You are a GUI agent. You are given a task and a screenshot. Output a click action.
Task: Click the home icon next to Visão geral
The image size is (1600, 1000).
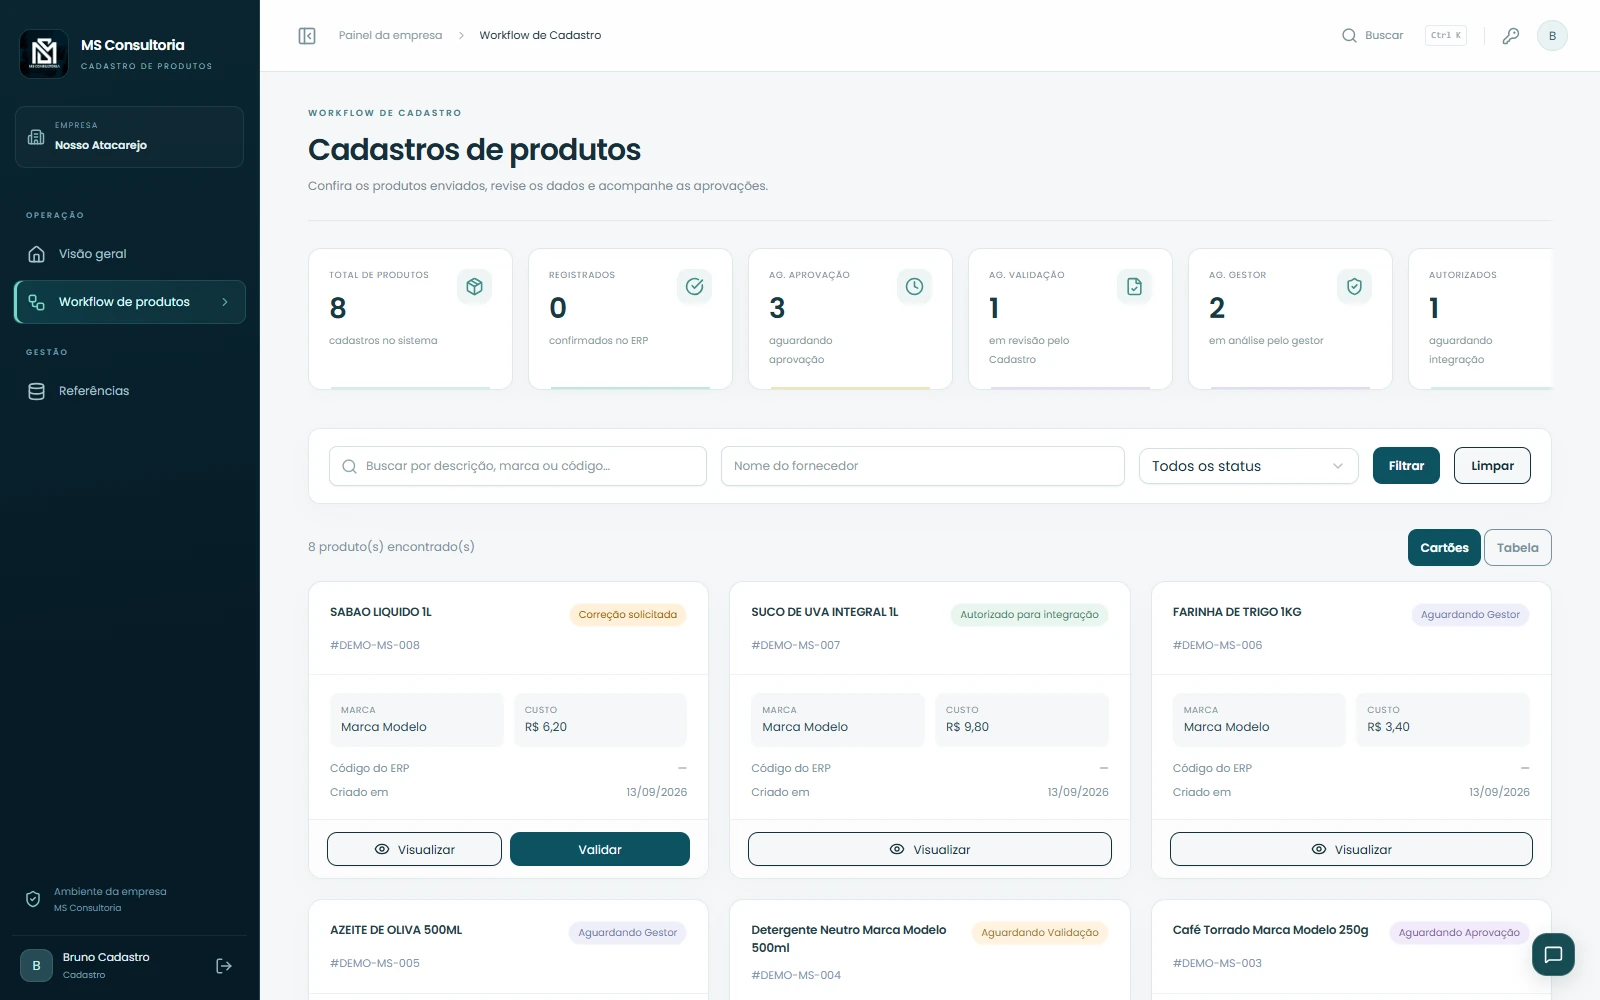tap(36, 254)
